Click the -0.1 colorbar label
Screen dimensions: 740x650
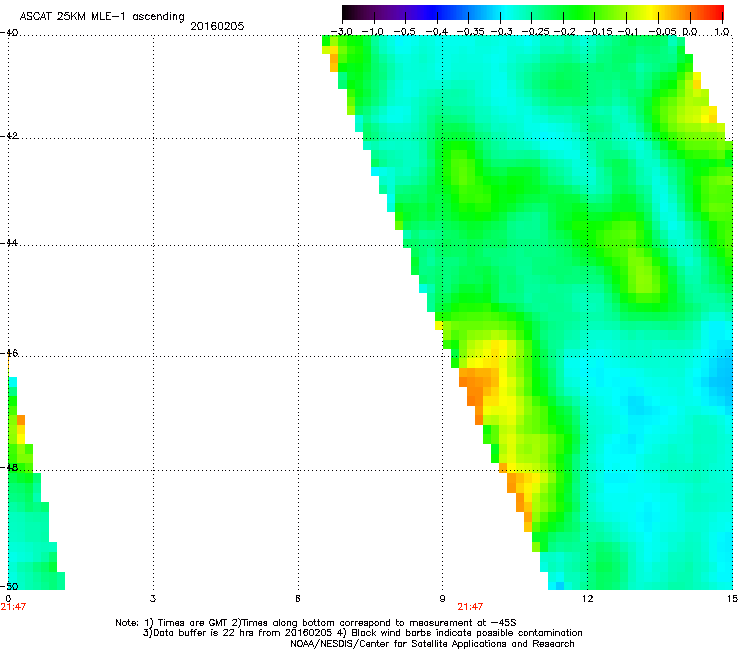[629, 32]
